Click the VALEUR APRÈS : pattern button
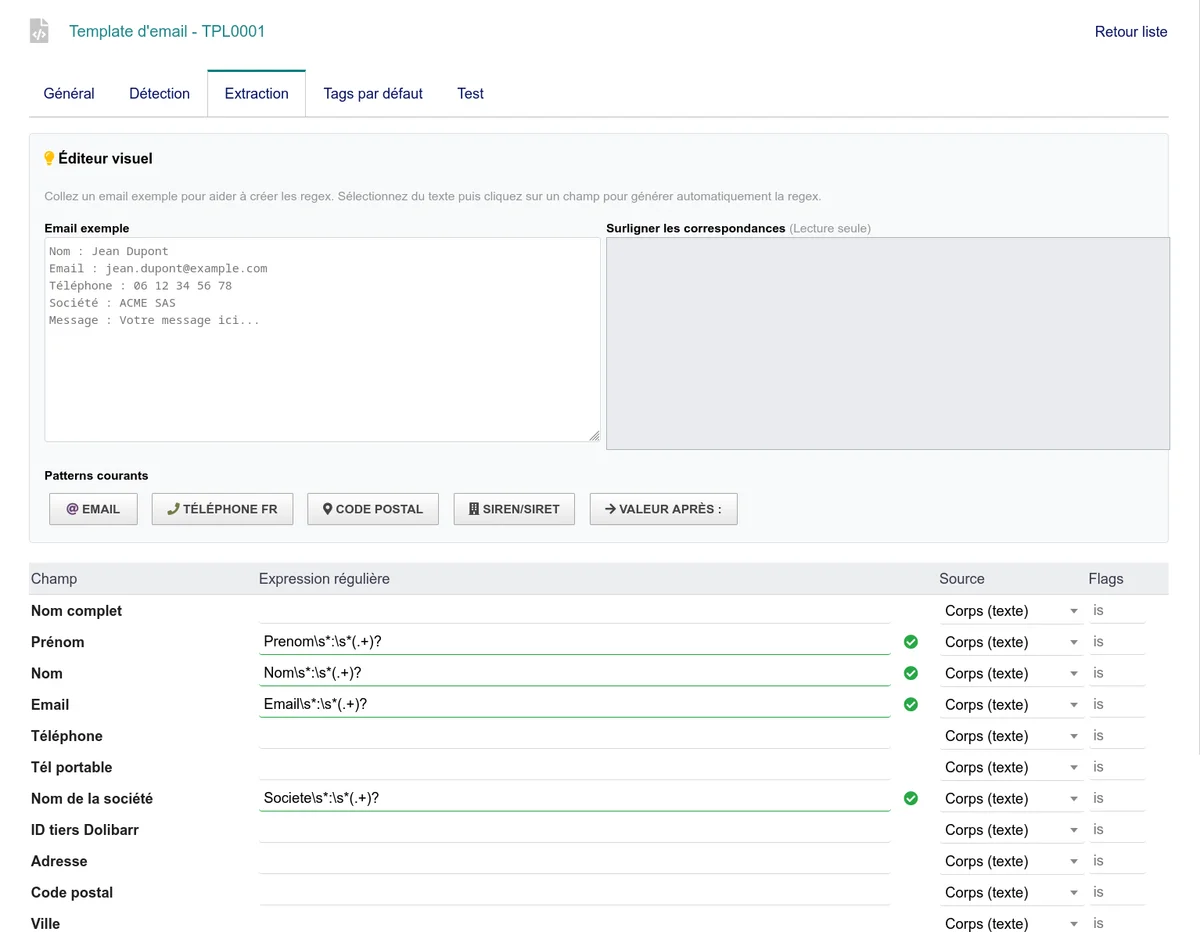Viewport: 1200px width, 932px height. 663,509
